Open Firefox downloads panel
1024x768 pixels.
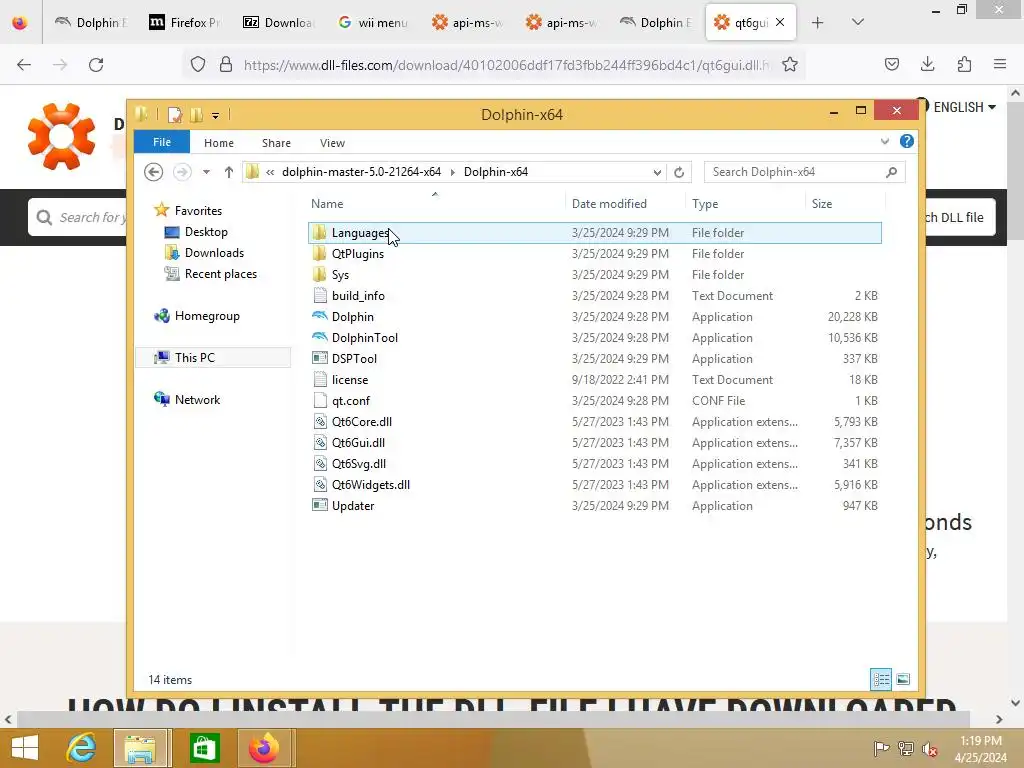click(x=927, y=64)
